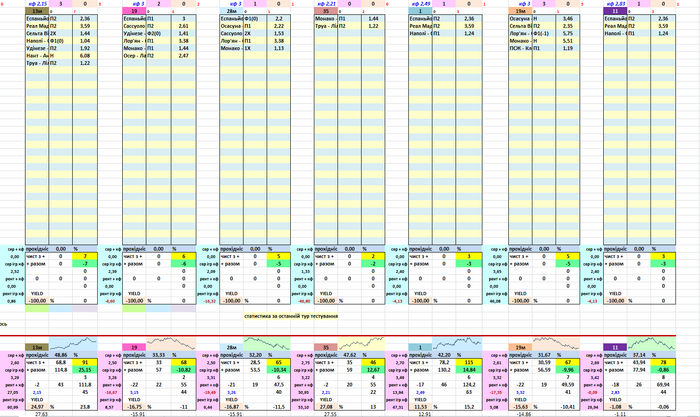Click the yellow cell with 115
This screenshot has width=700, height=417.
click(469, 363)
